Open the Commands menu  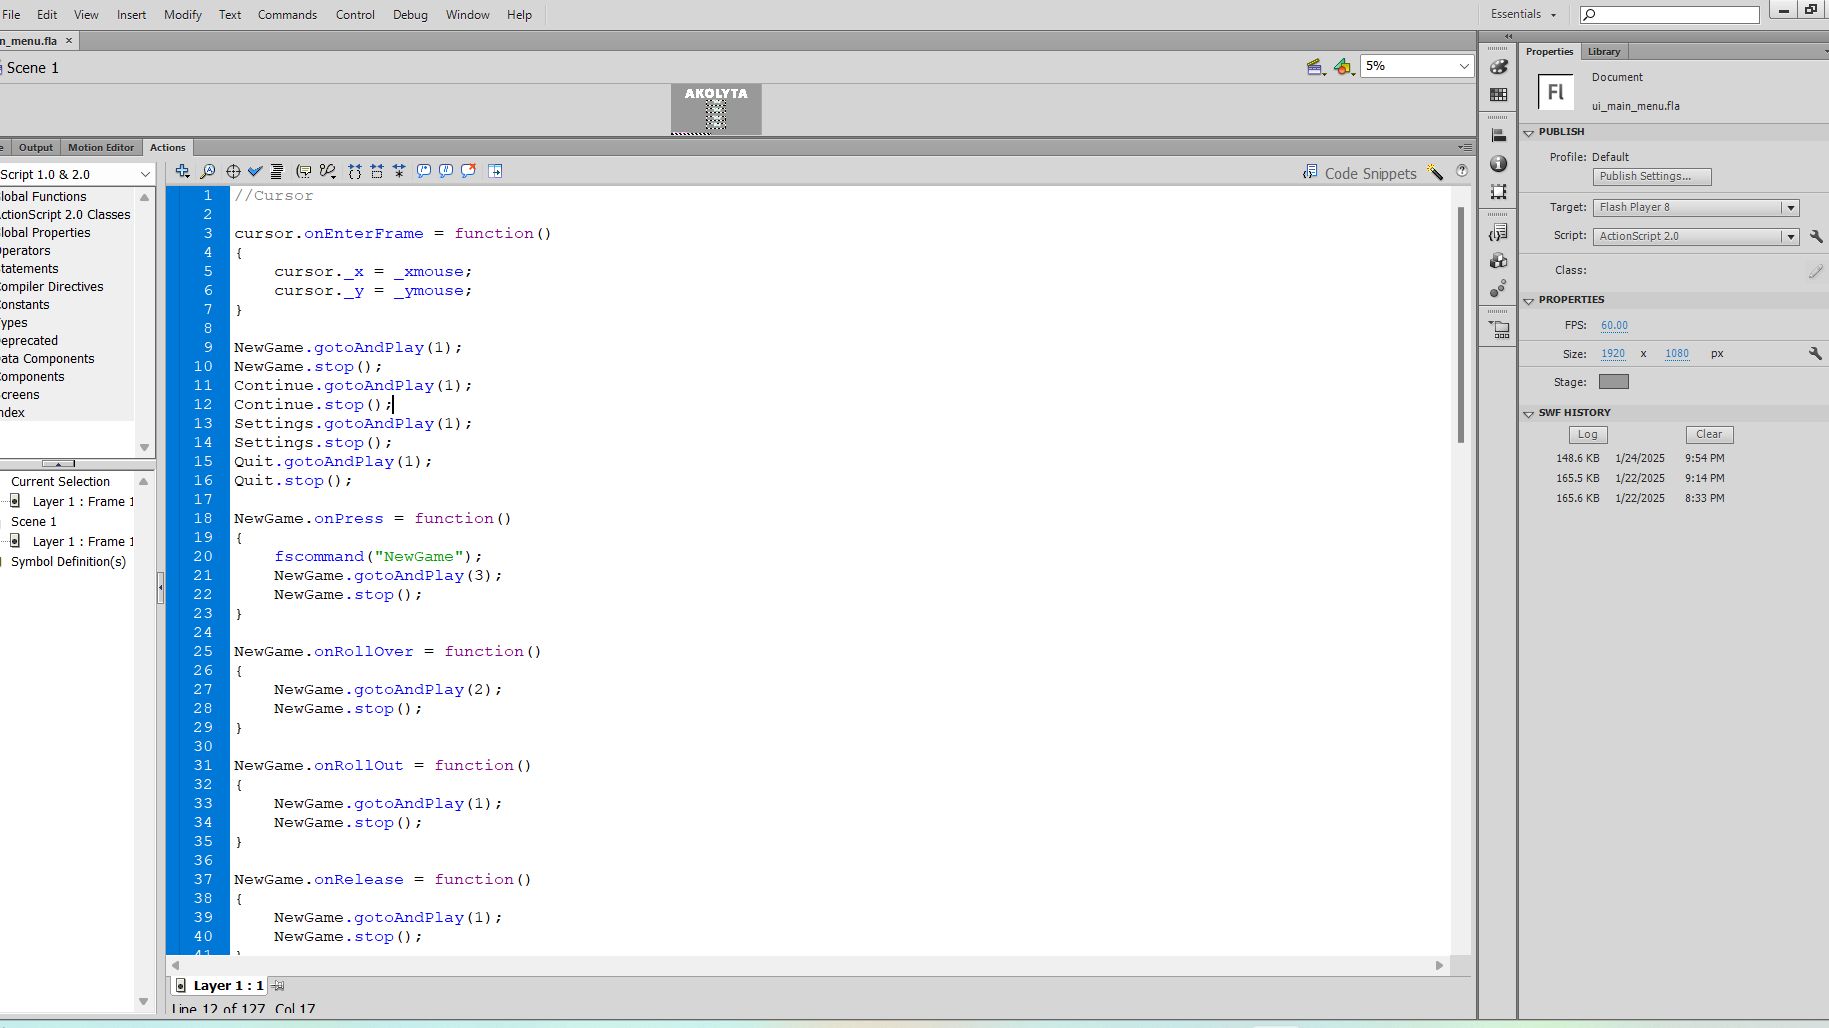coord(287,15)
